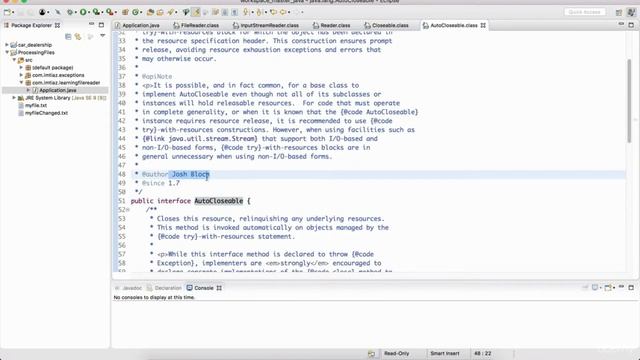Collapse the ProcessingFiles project

[x=7, y=52]
